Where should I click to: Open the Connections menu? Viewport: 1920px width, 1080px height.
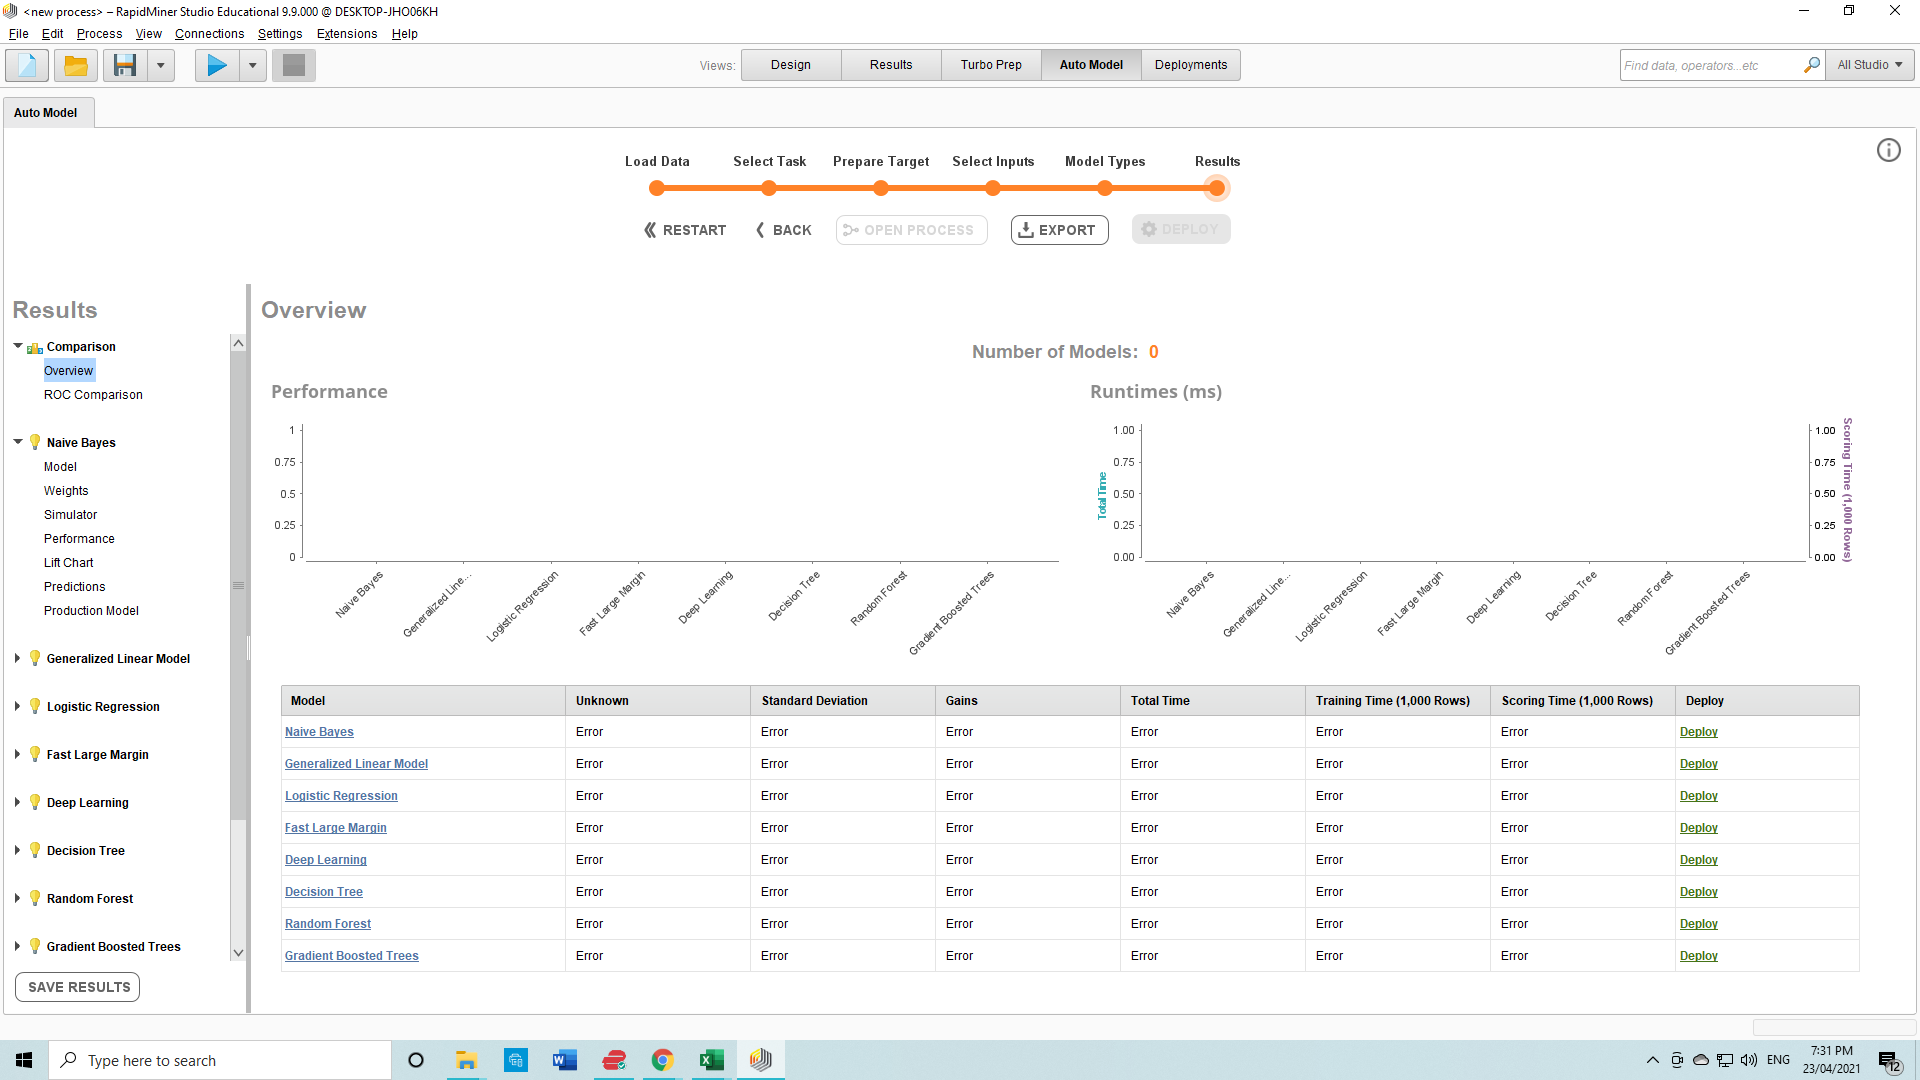pyautogui.click(x=209, y=34)
